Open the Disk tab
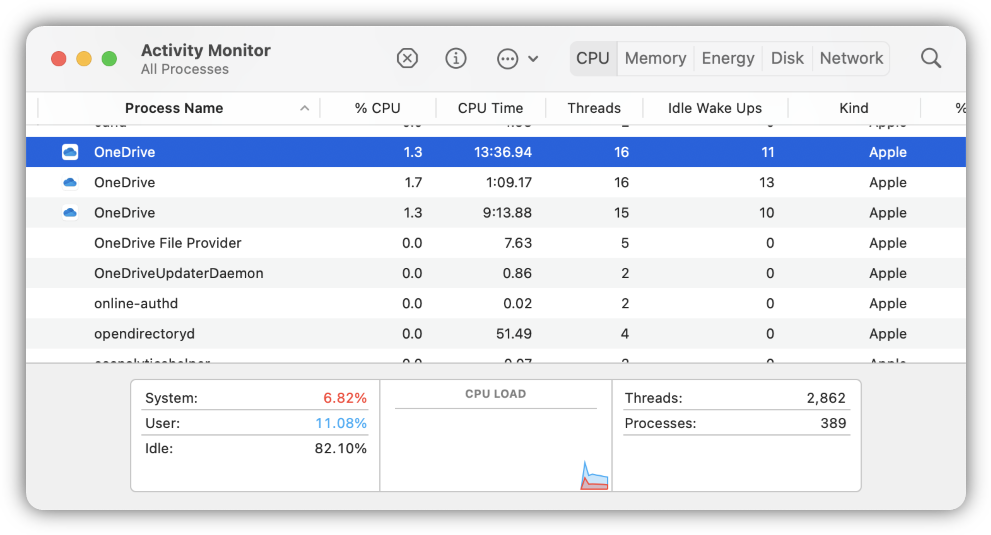The image size is (991, 535). coord(787,58)
